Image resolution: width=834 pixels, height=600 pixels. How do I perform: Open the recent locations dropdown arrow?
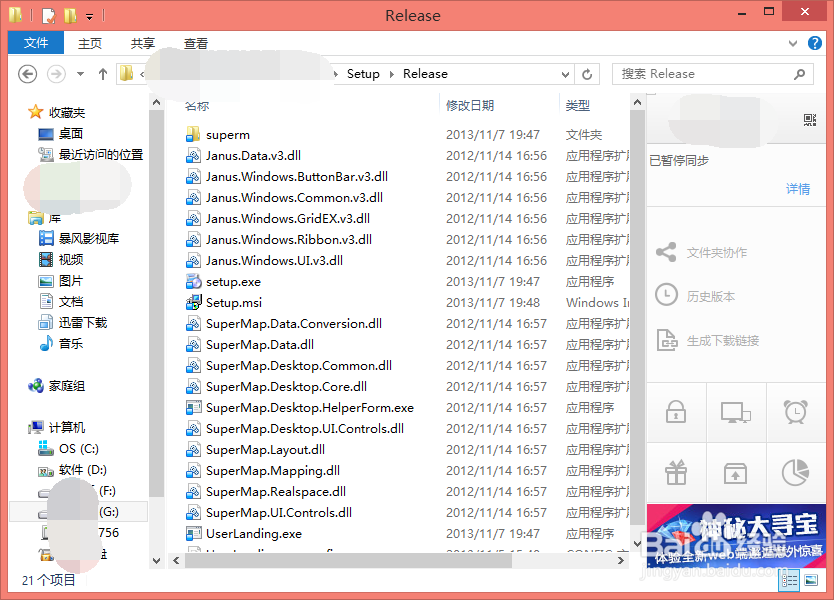[80, 74]
